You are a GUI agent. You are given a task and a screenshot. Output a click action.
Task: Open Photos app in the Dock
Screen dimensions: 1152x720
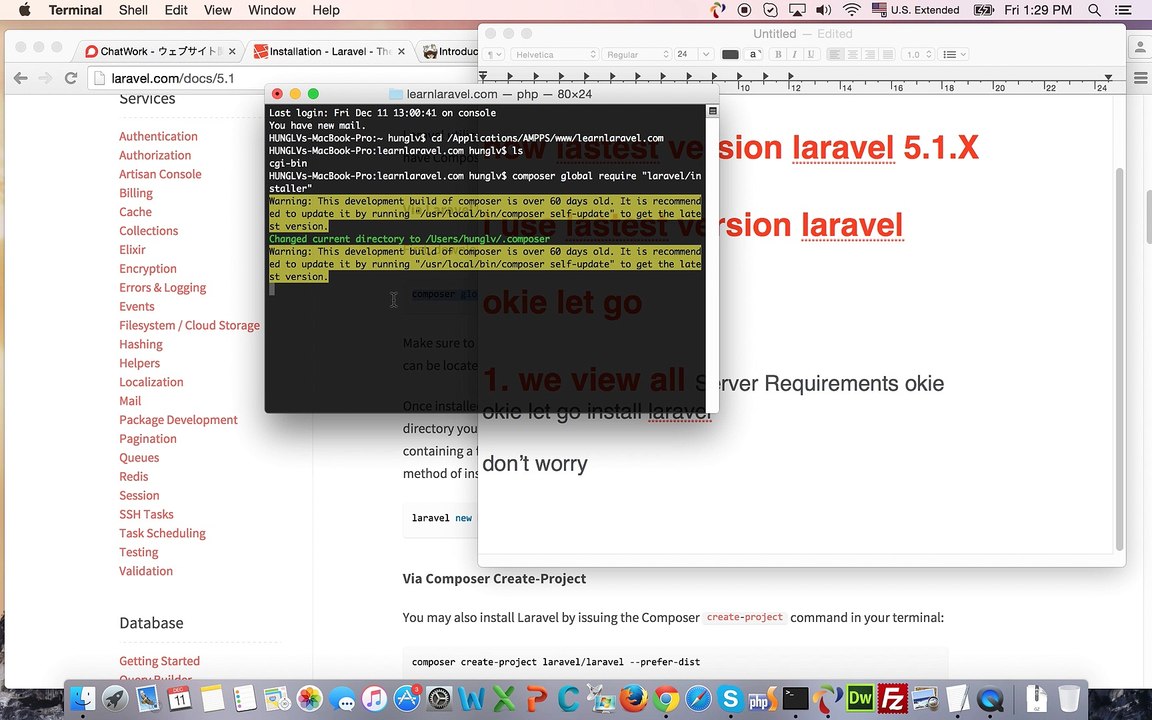[x=309, y=698]
